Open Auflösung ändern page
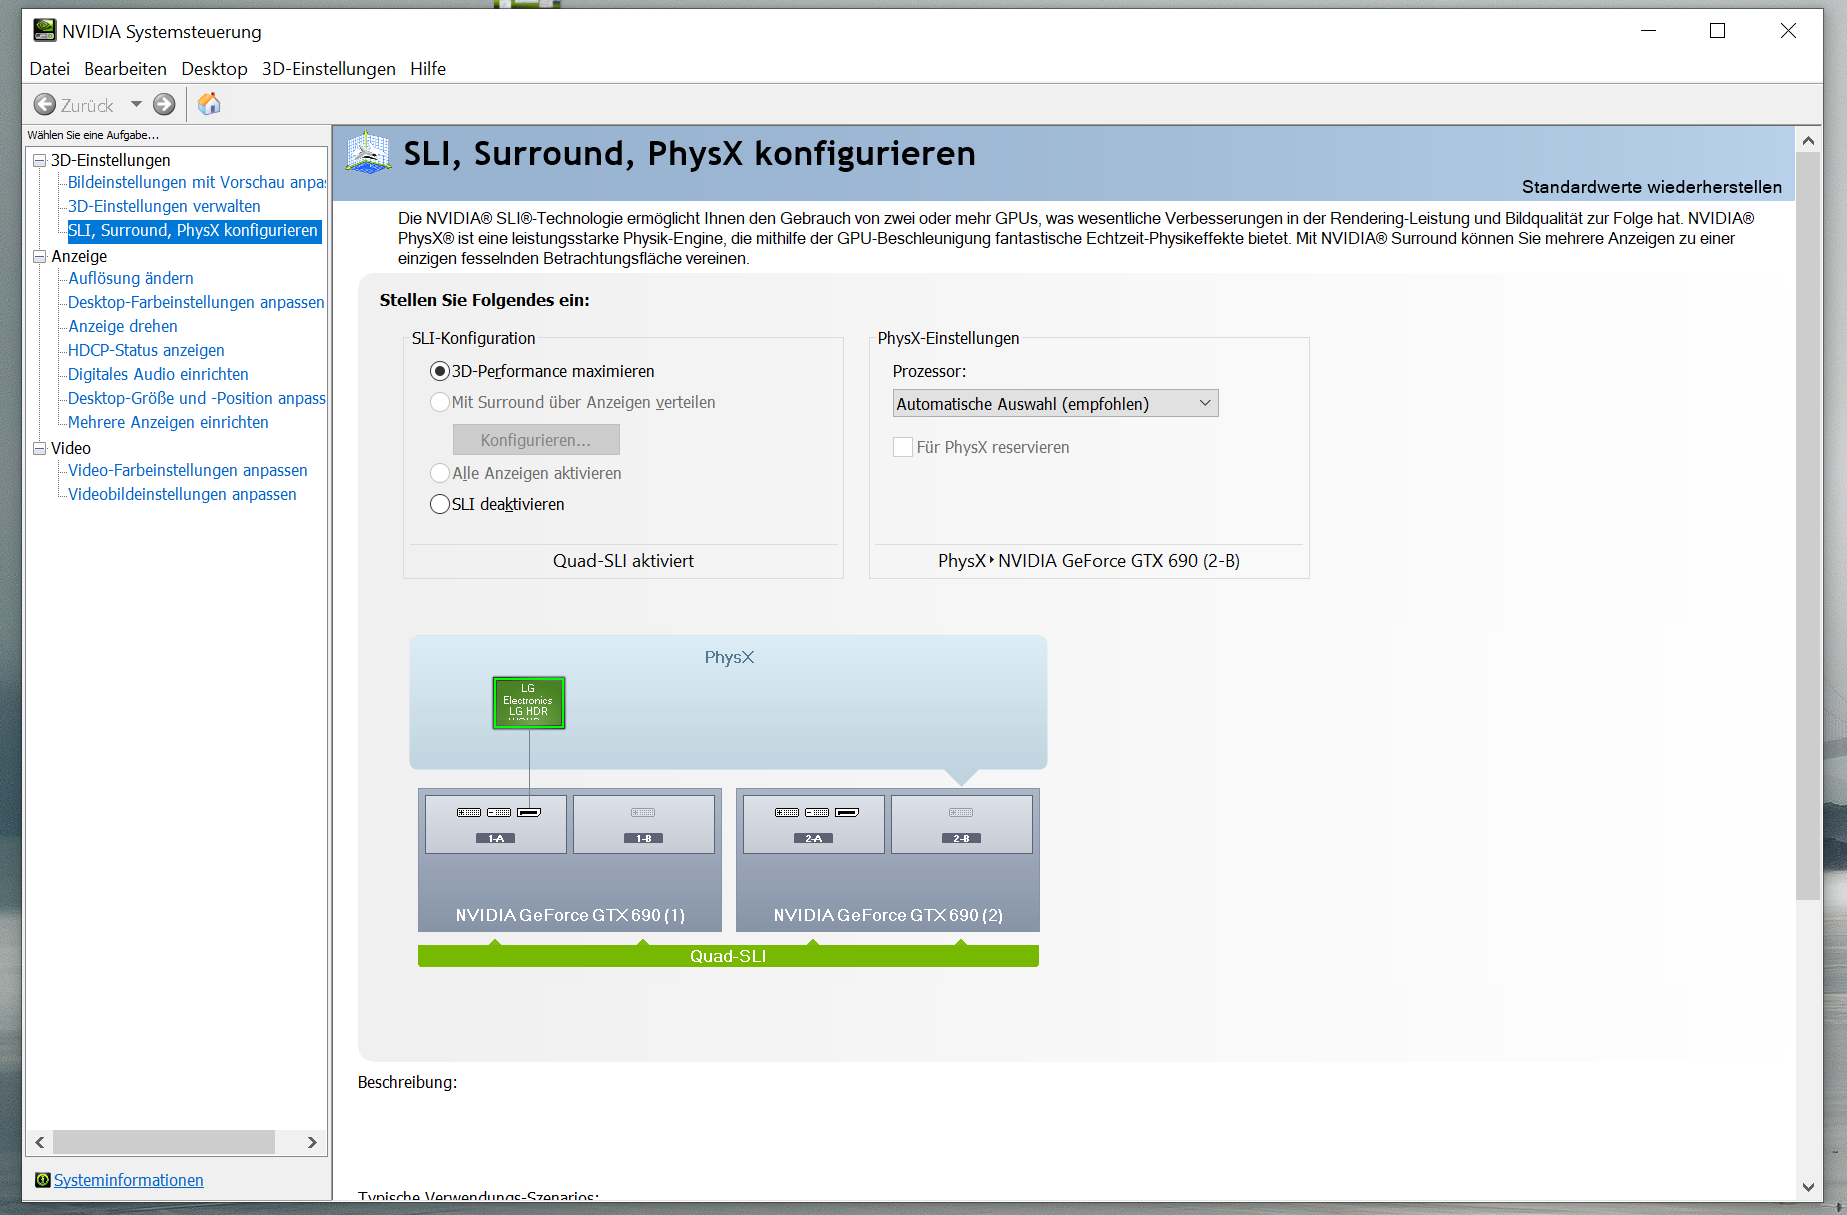1847x1215 pixels. pos(131,278)
